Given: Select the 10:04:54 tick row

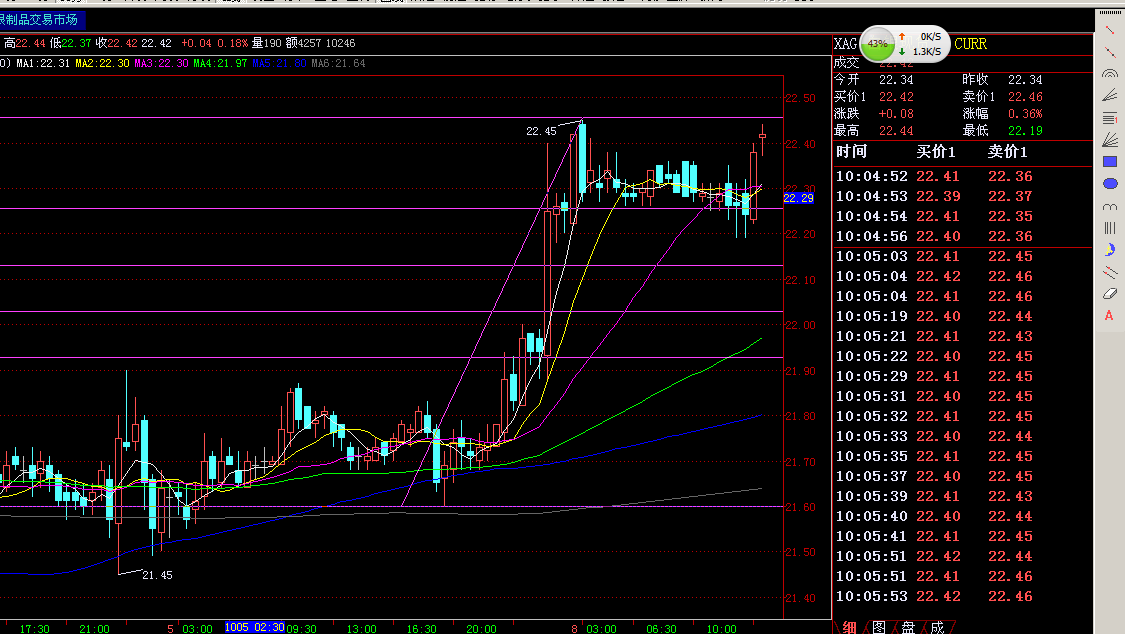Looking at the screenshot, I should (962, 217).
